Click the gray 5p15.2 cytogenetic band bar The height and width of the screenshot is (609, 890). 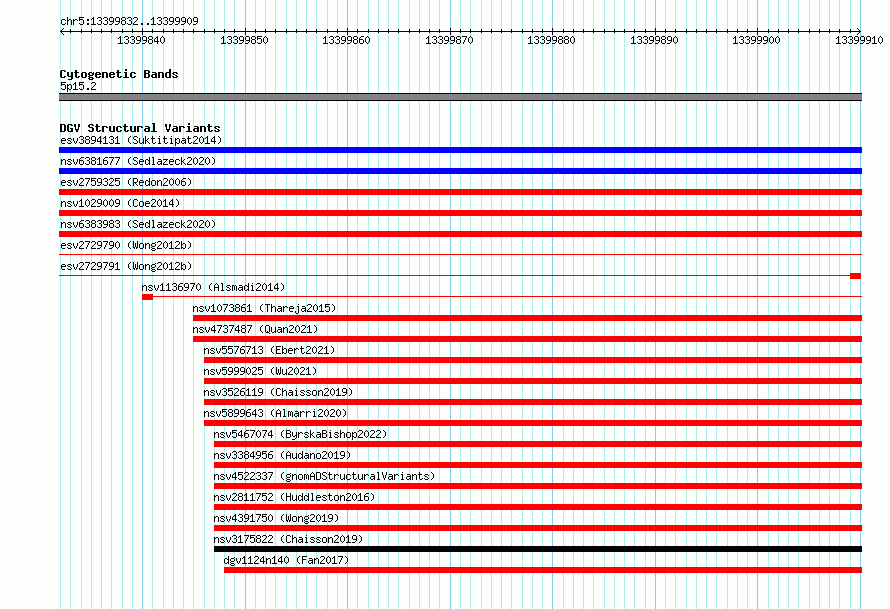pos(460,97)
